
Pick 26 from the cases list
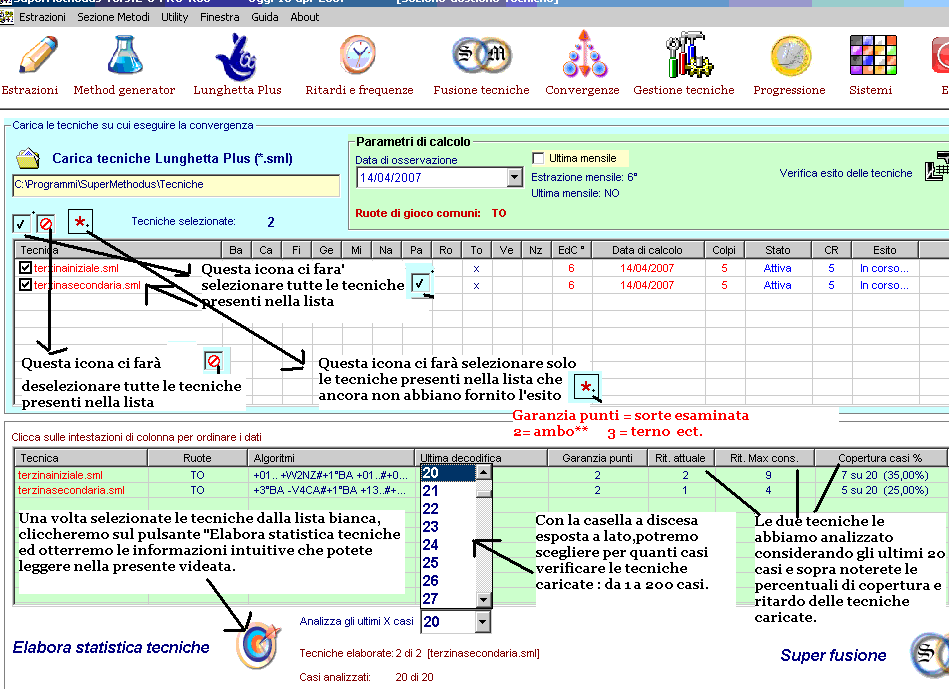coord(448,580)
